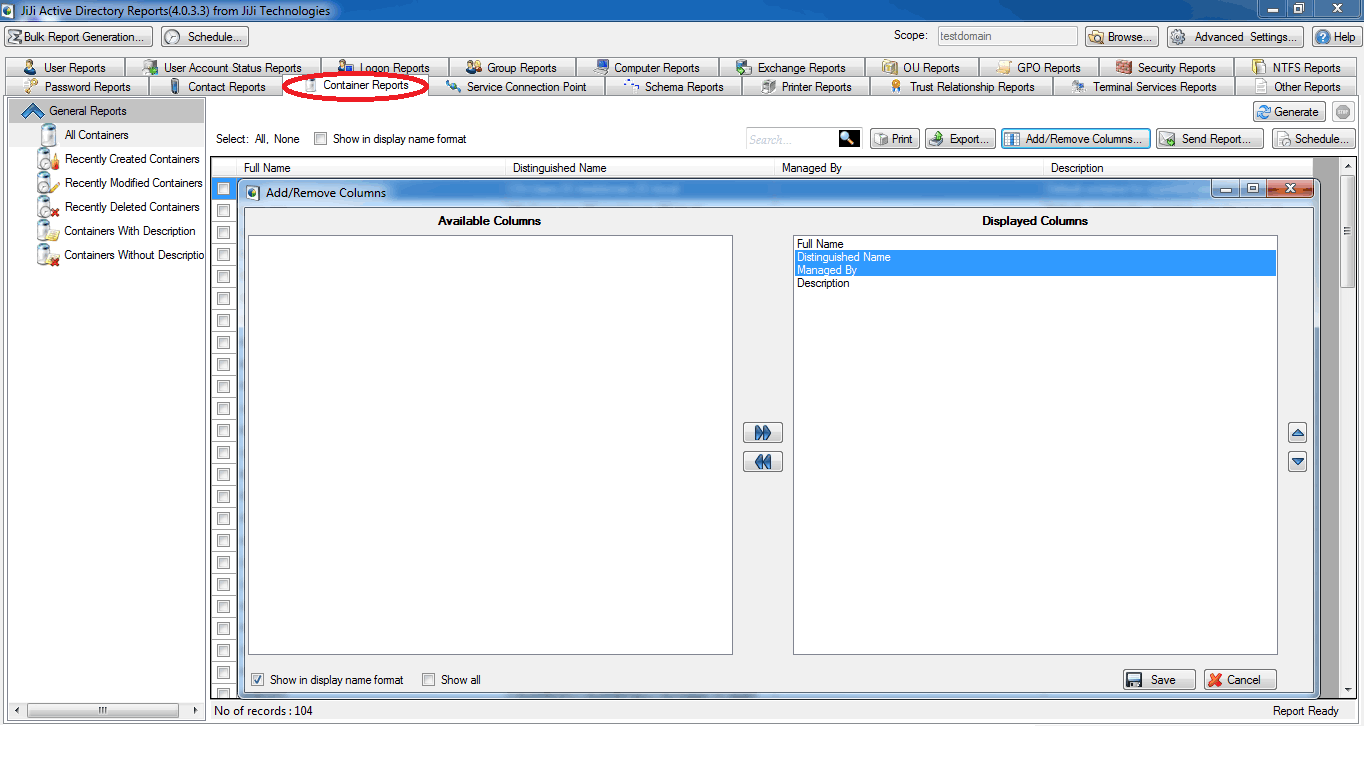Click the add column right-arrows button

[763, 433]
